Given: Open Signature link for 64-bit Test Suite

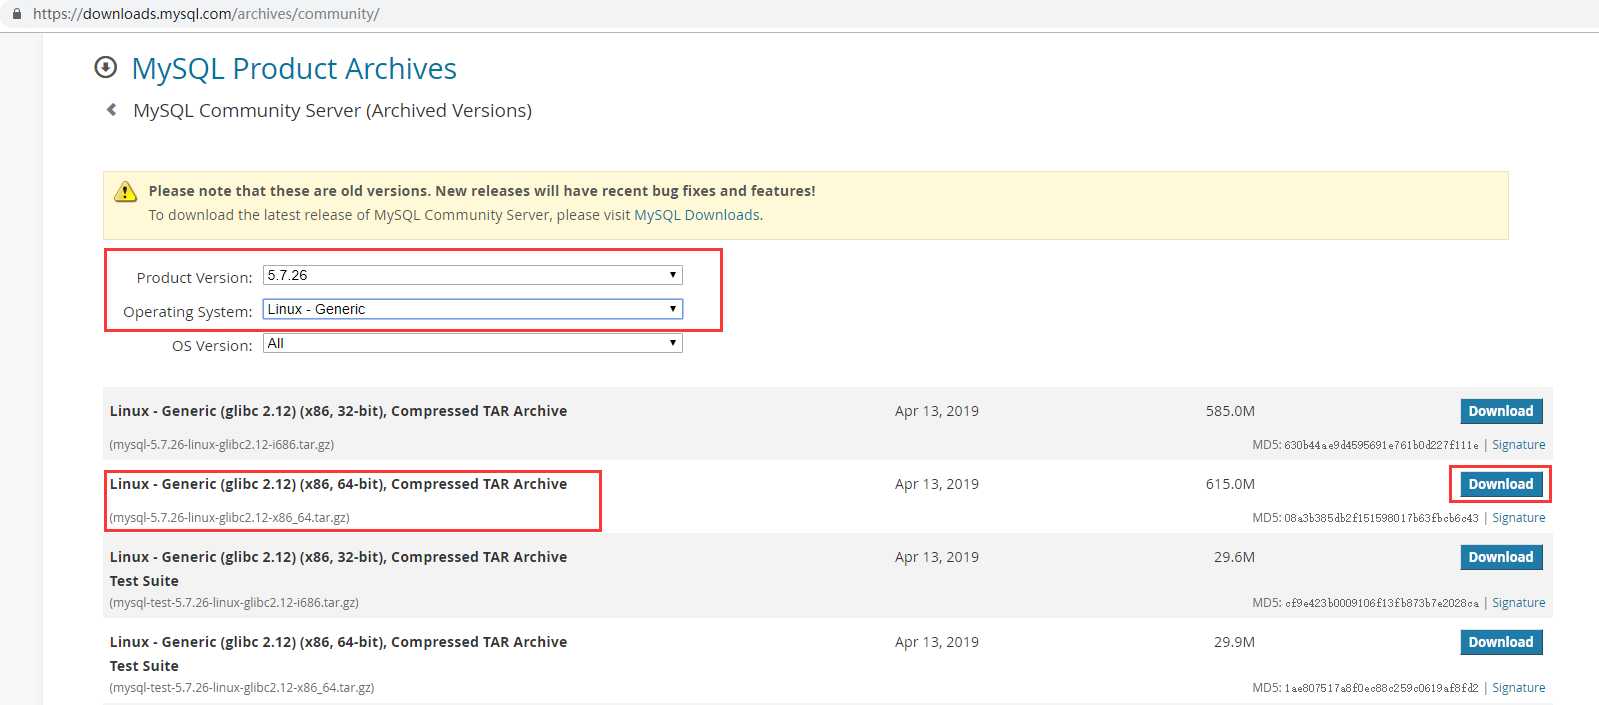Looking at the screenshot, I should (1518, 688).
